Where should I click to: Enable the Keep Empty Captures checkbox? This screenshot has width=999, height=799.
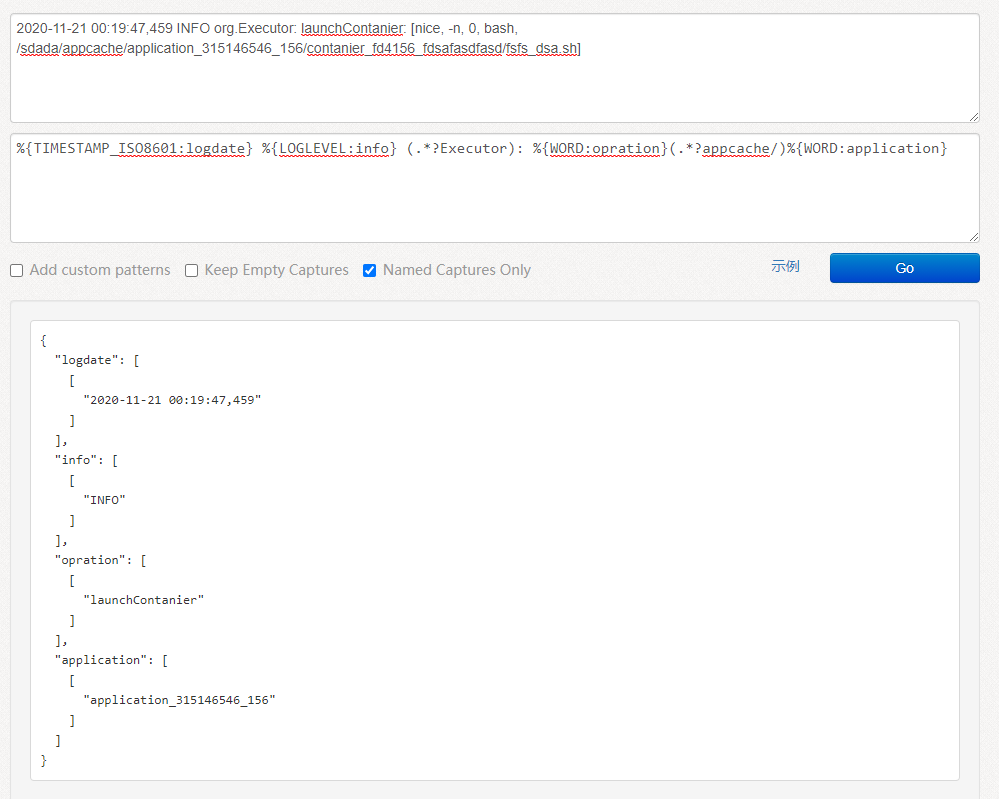click(x=190, y=270)
